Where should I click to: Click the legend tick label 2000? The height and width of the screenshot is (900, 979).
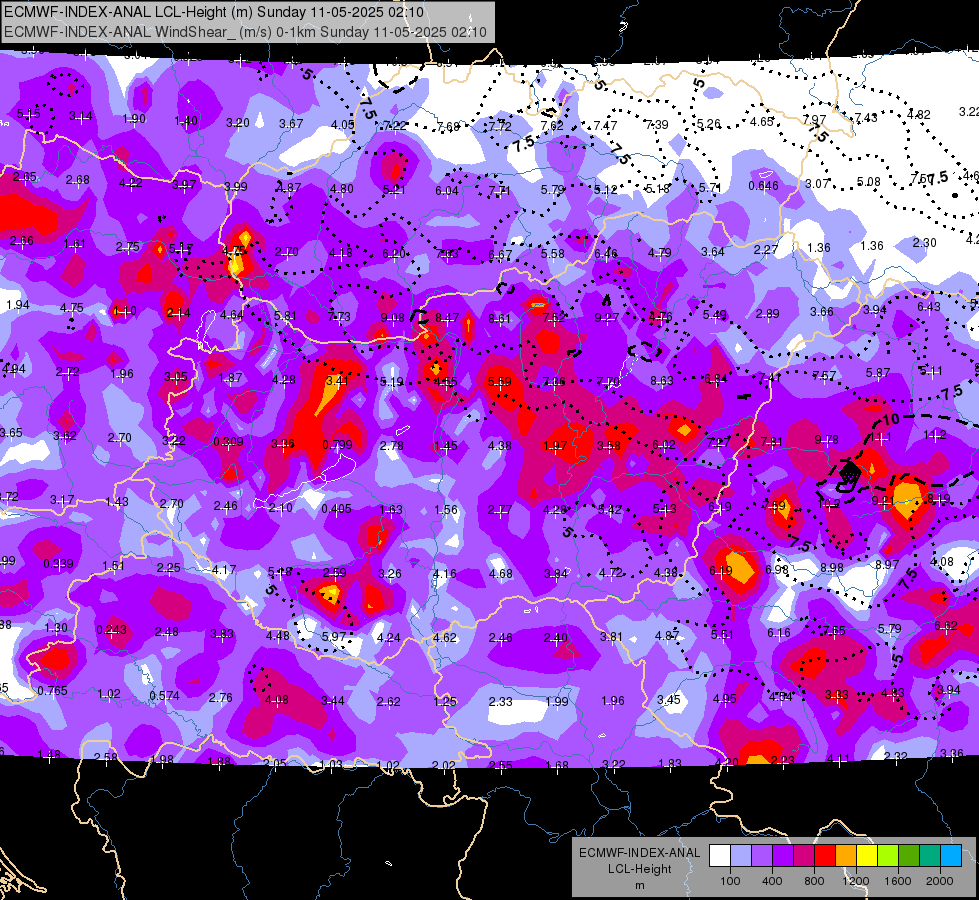(940, 881)
